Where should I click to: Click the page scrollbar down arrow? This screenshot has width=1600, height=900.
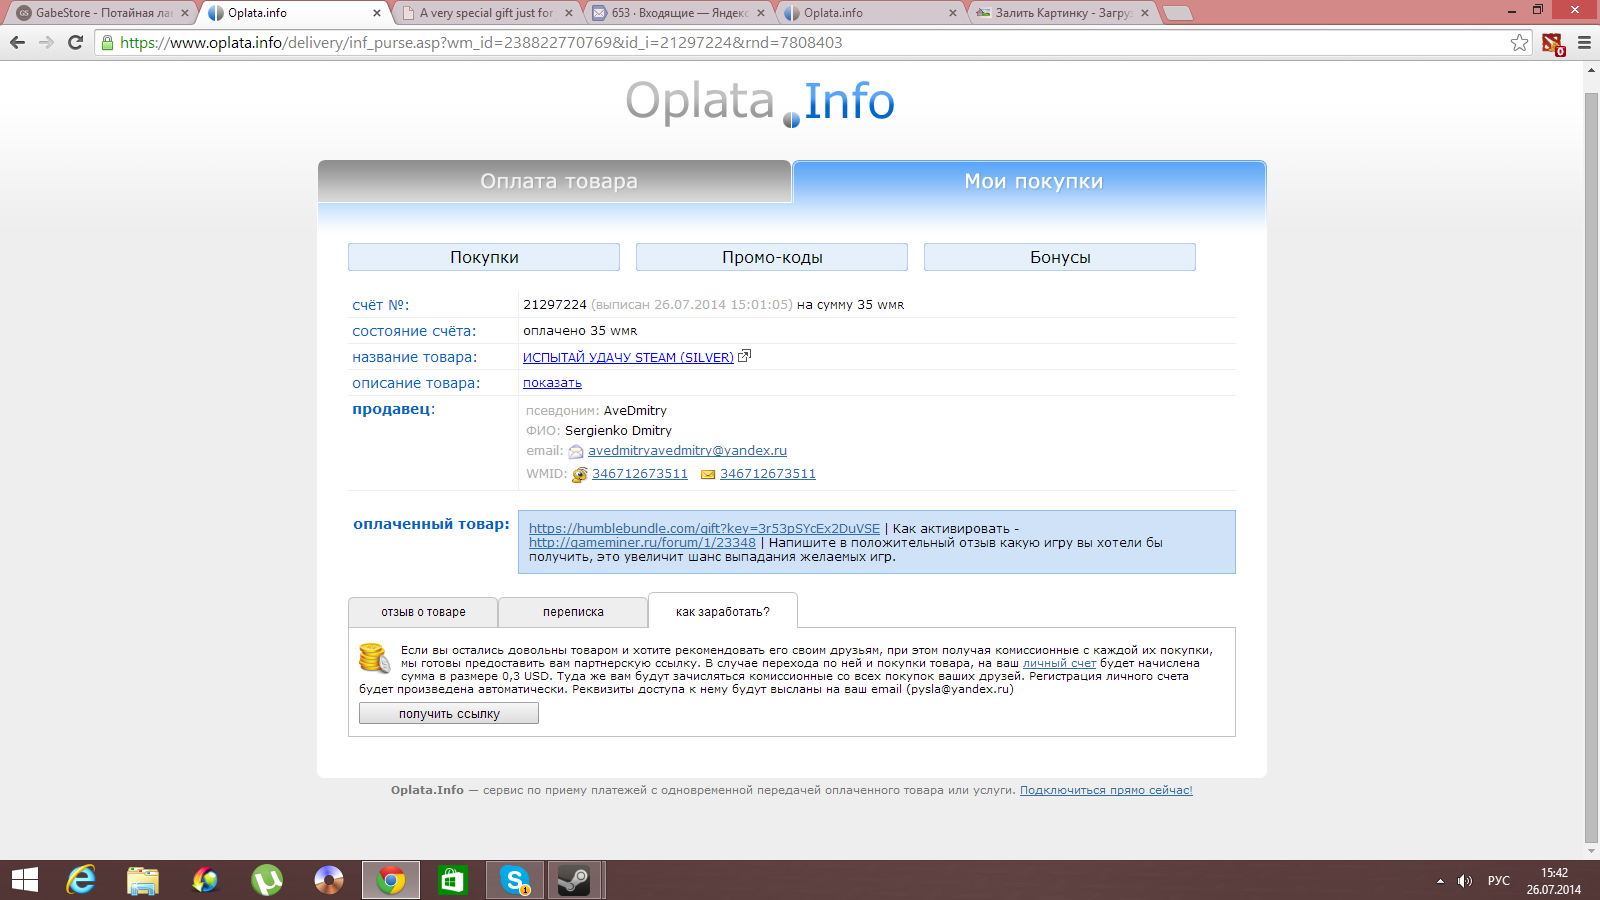[1591, 851]
